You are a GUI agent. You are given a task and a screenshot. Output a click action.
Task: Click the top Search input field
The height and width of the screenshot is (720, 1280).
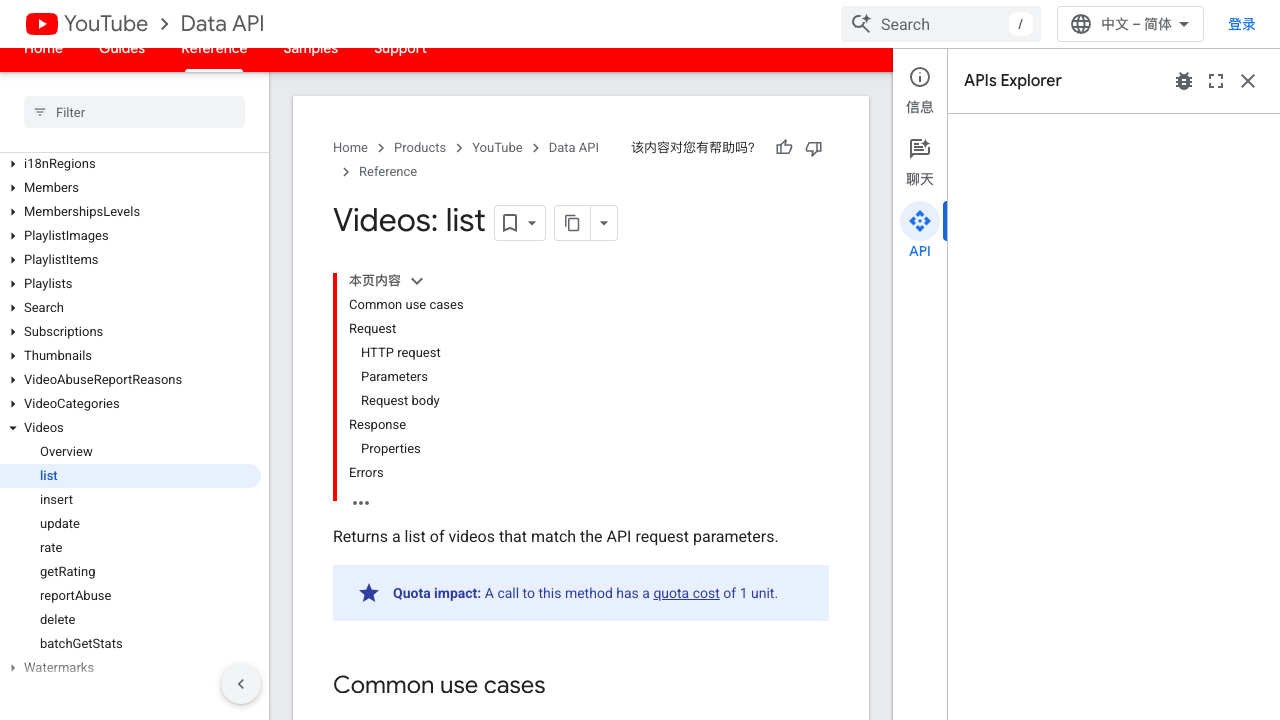[x=941, y=24]
